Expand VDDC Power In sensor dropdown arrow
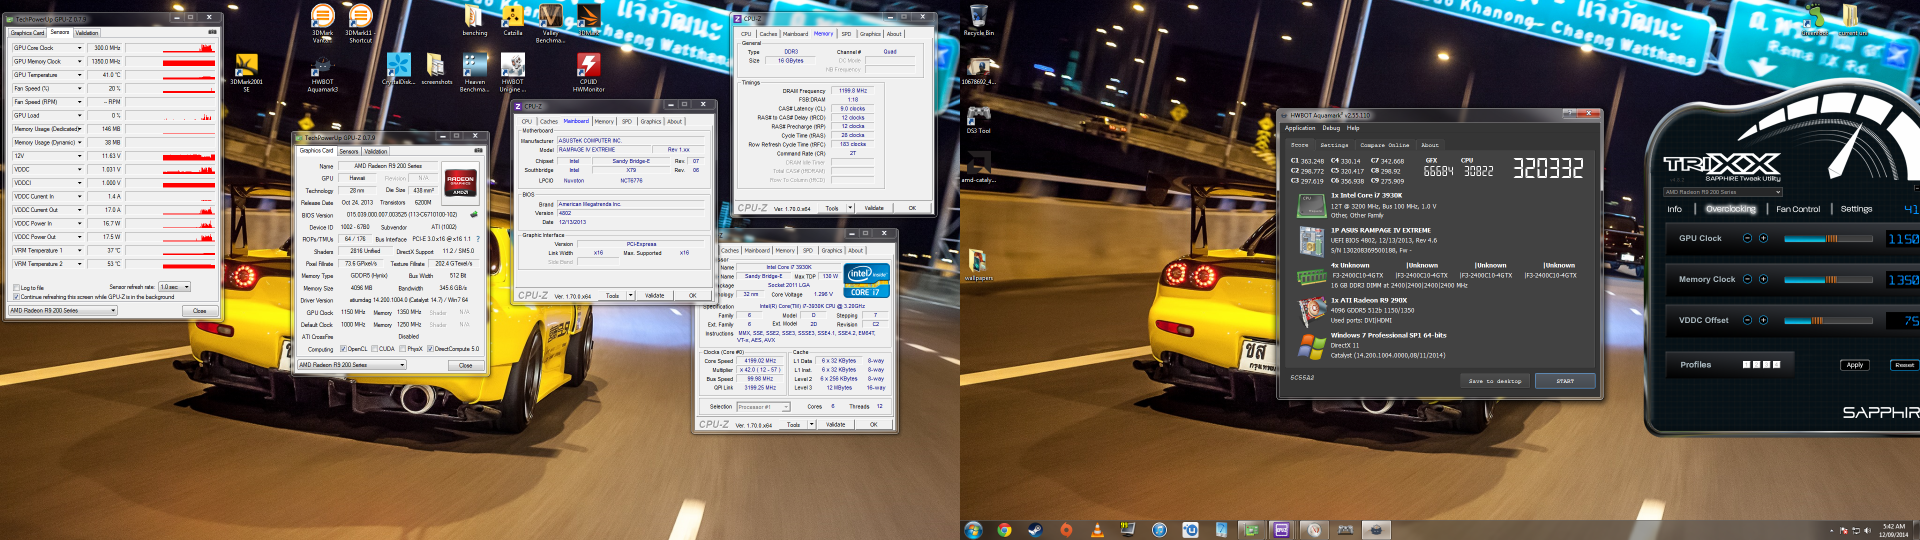Screen dimensions: 1920x540 coord(80,224)
